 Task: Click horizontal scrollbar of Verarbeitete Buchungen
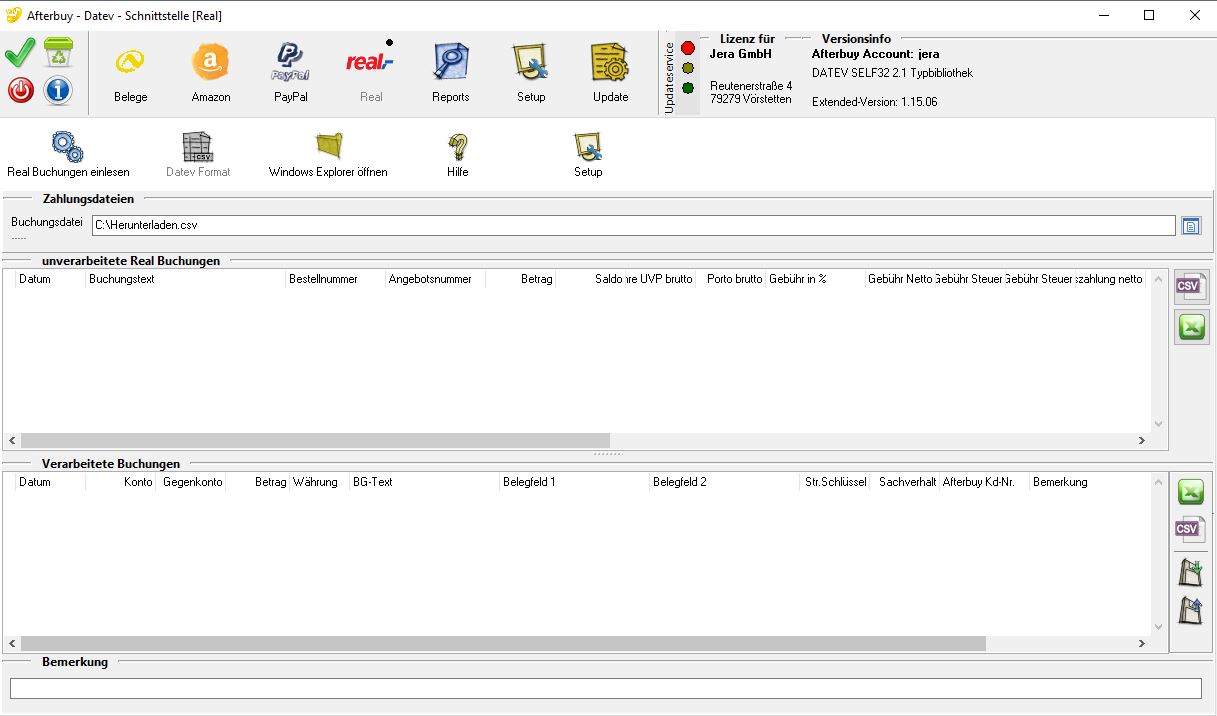(x=502, y=644)
